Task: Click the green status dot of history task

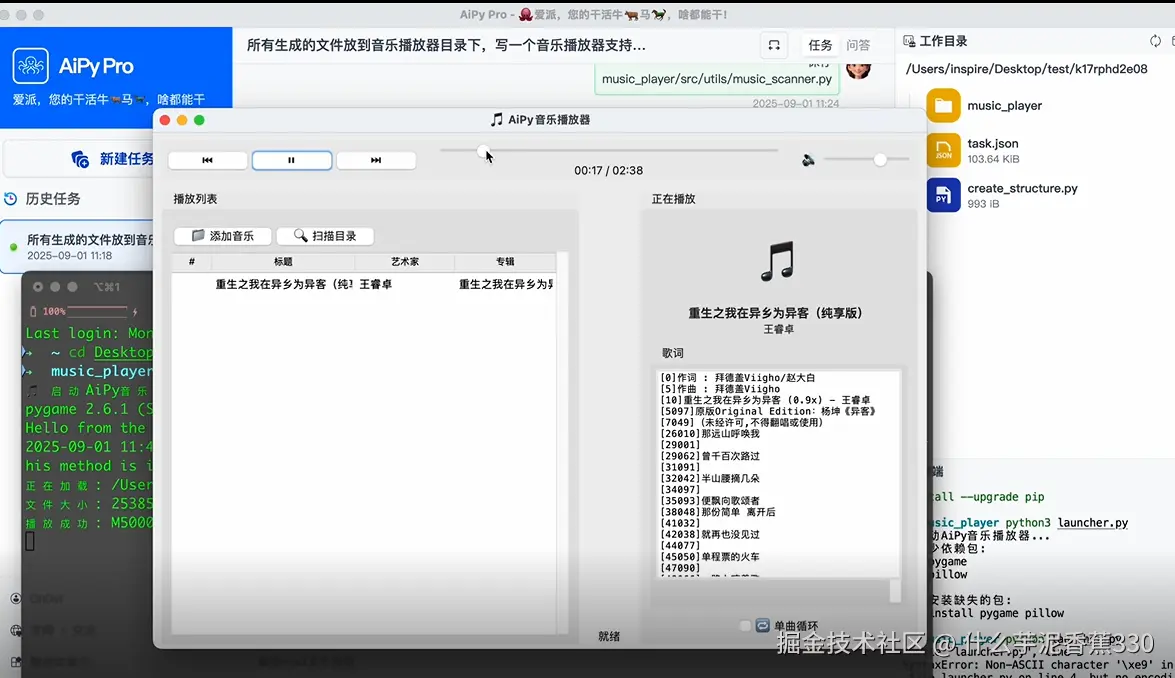Action: [13, 246]
